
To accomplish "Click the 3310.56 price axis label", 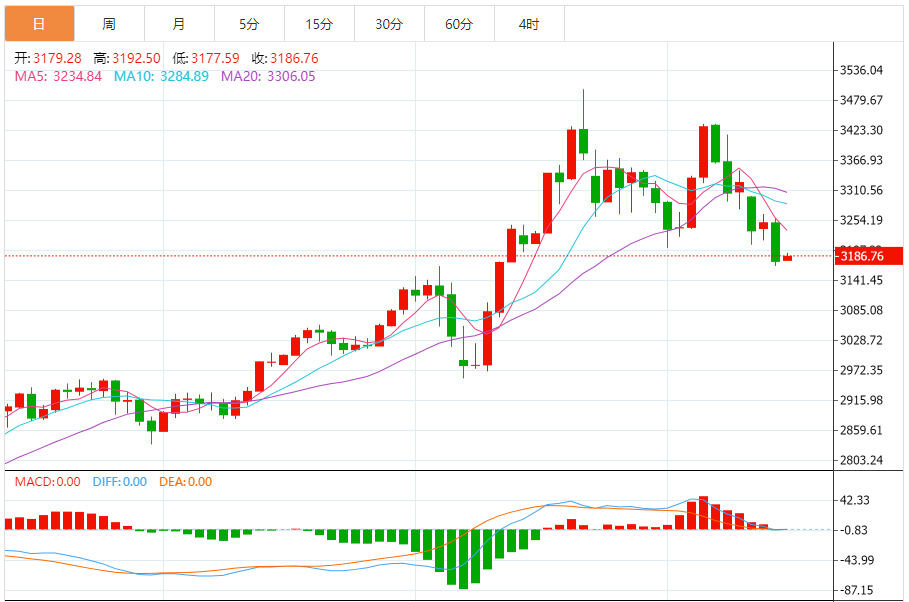I will point(861,190).
